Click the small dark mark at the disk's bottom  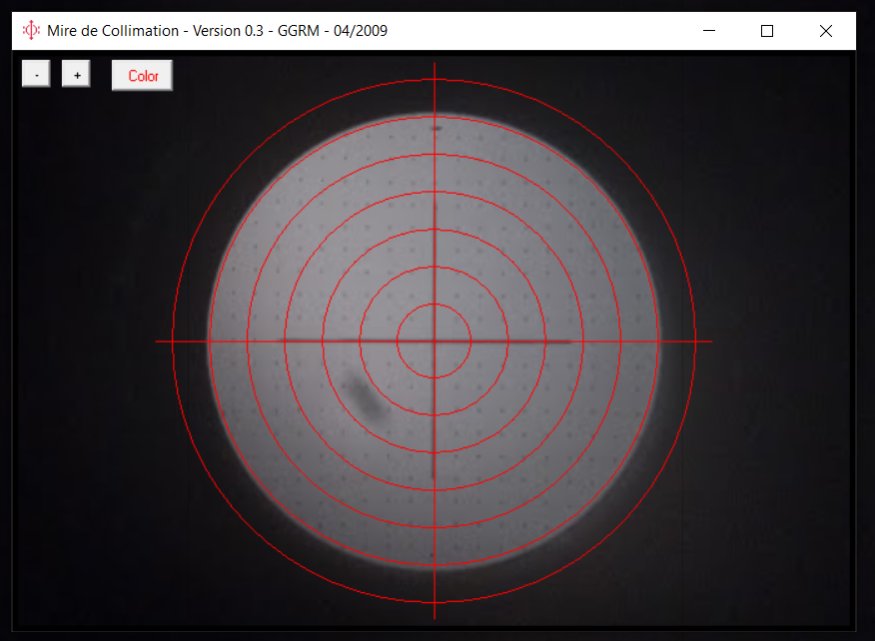point(432,554)
